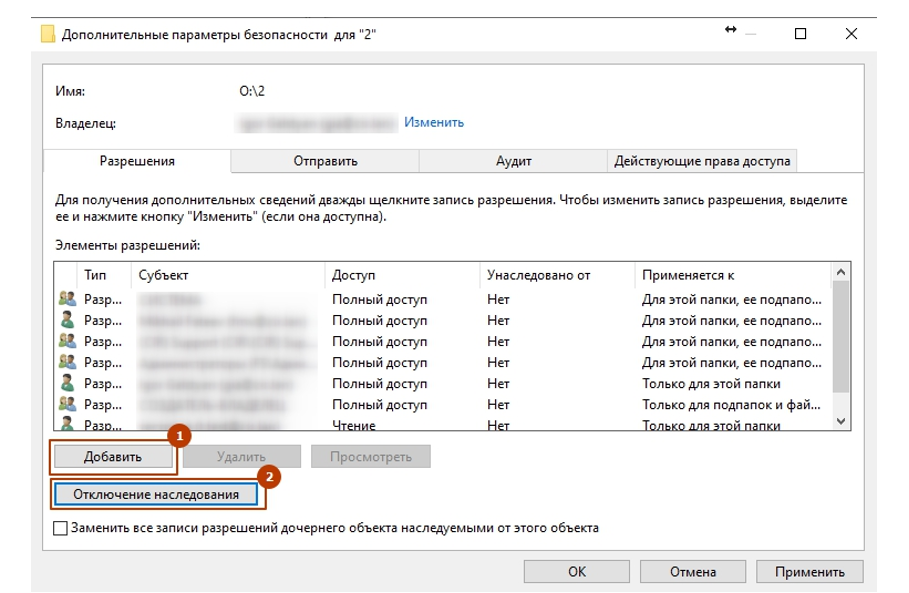This screenshot has height=593, width=909.
Task: Click 'Отключение наследования' button
Action: click(156, 494)
